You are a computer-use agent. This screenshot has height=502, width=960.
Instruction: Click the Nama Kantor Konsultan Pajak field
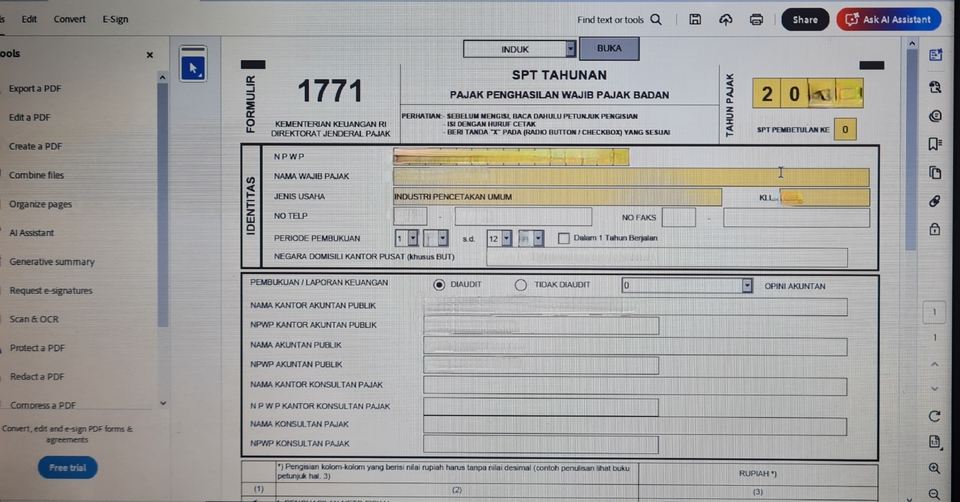pos(635,386)
